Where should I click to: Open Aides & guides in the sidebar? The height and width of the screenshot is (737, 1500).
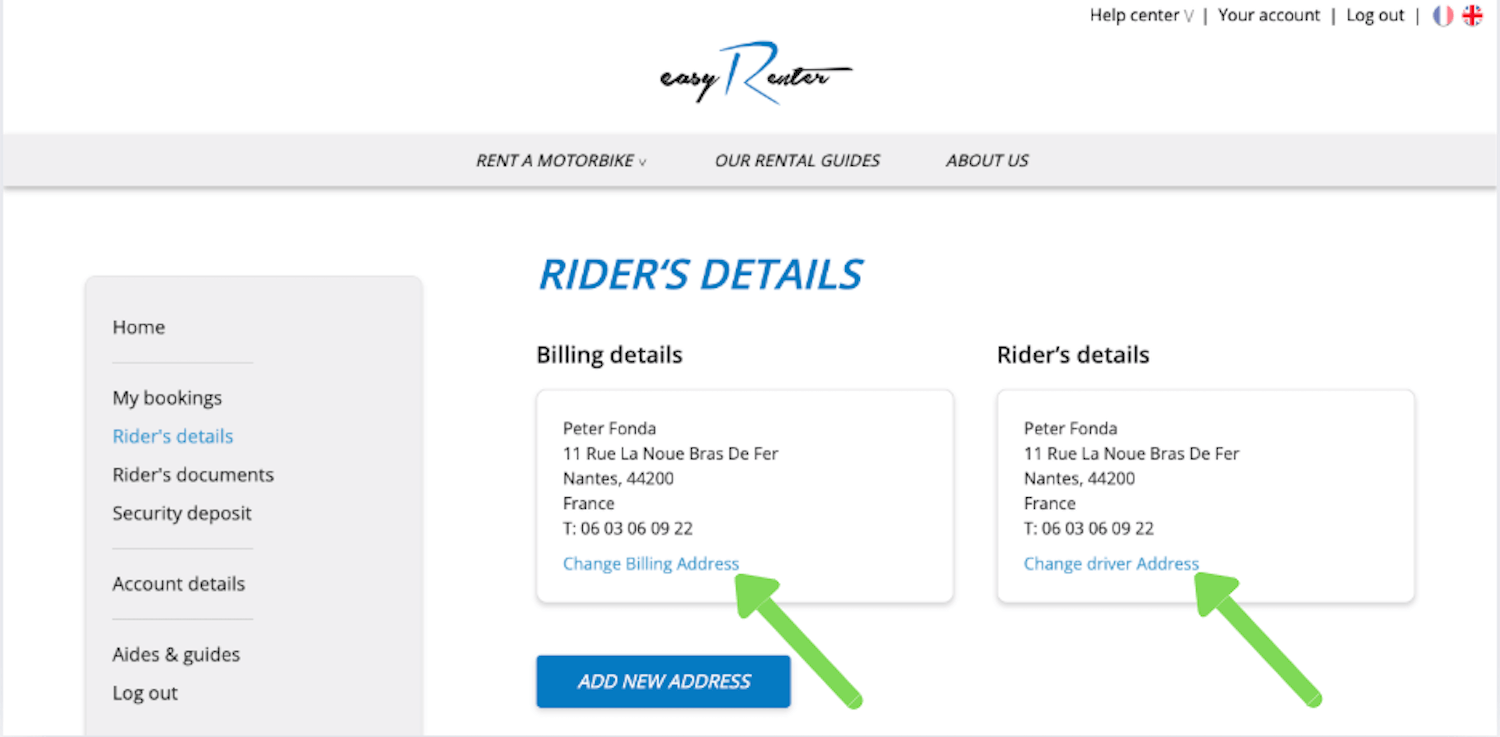(x=176, y=655)
